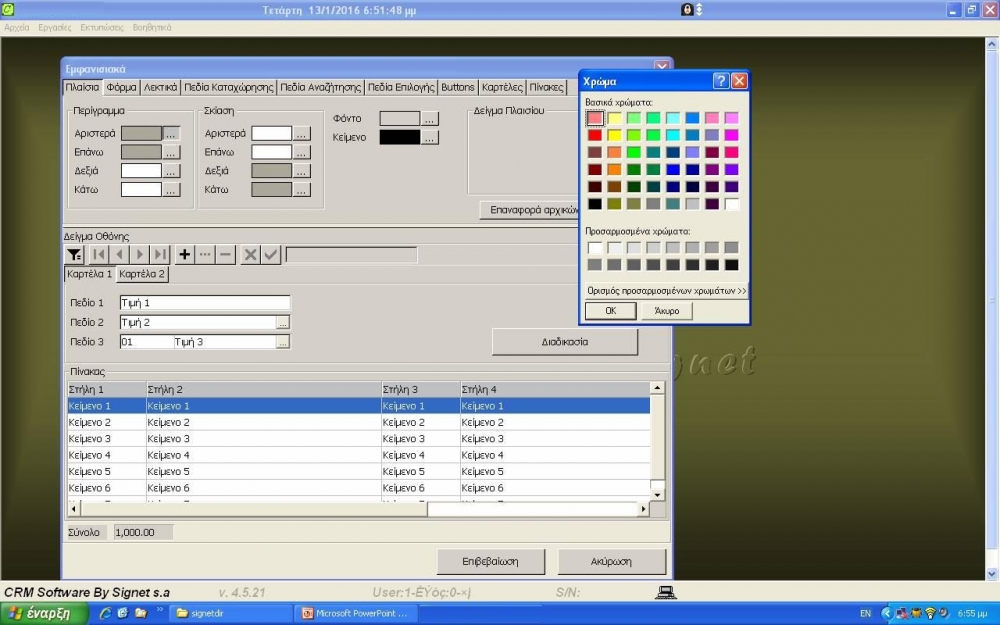Open lookup button next to Τιμή 3

point(283,342)
